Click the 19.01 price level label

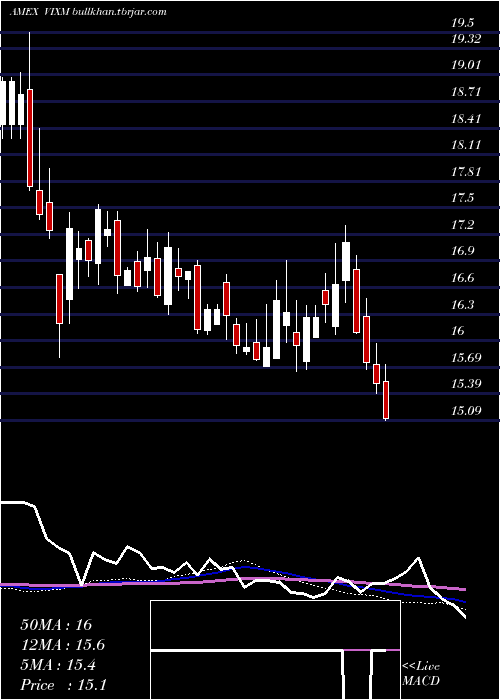click(x=466, y=65)
